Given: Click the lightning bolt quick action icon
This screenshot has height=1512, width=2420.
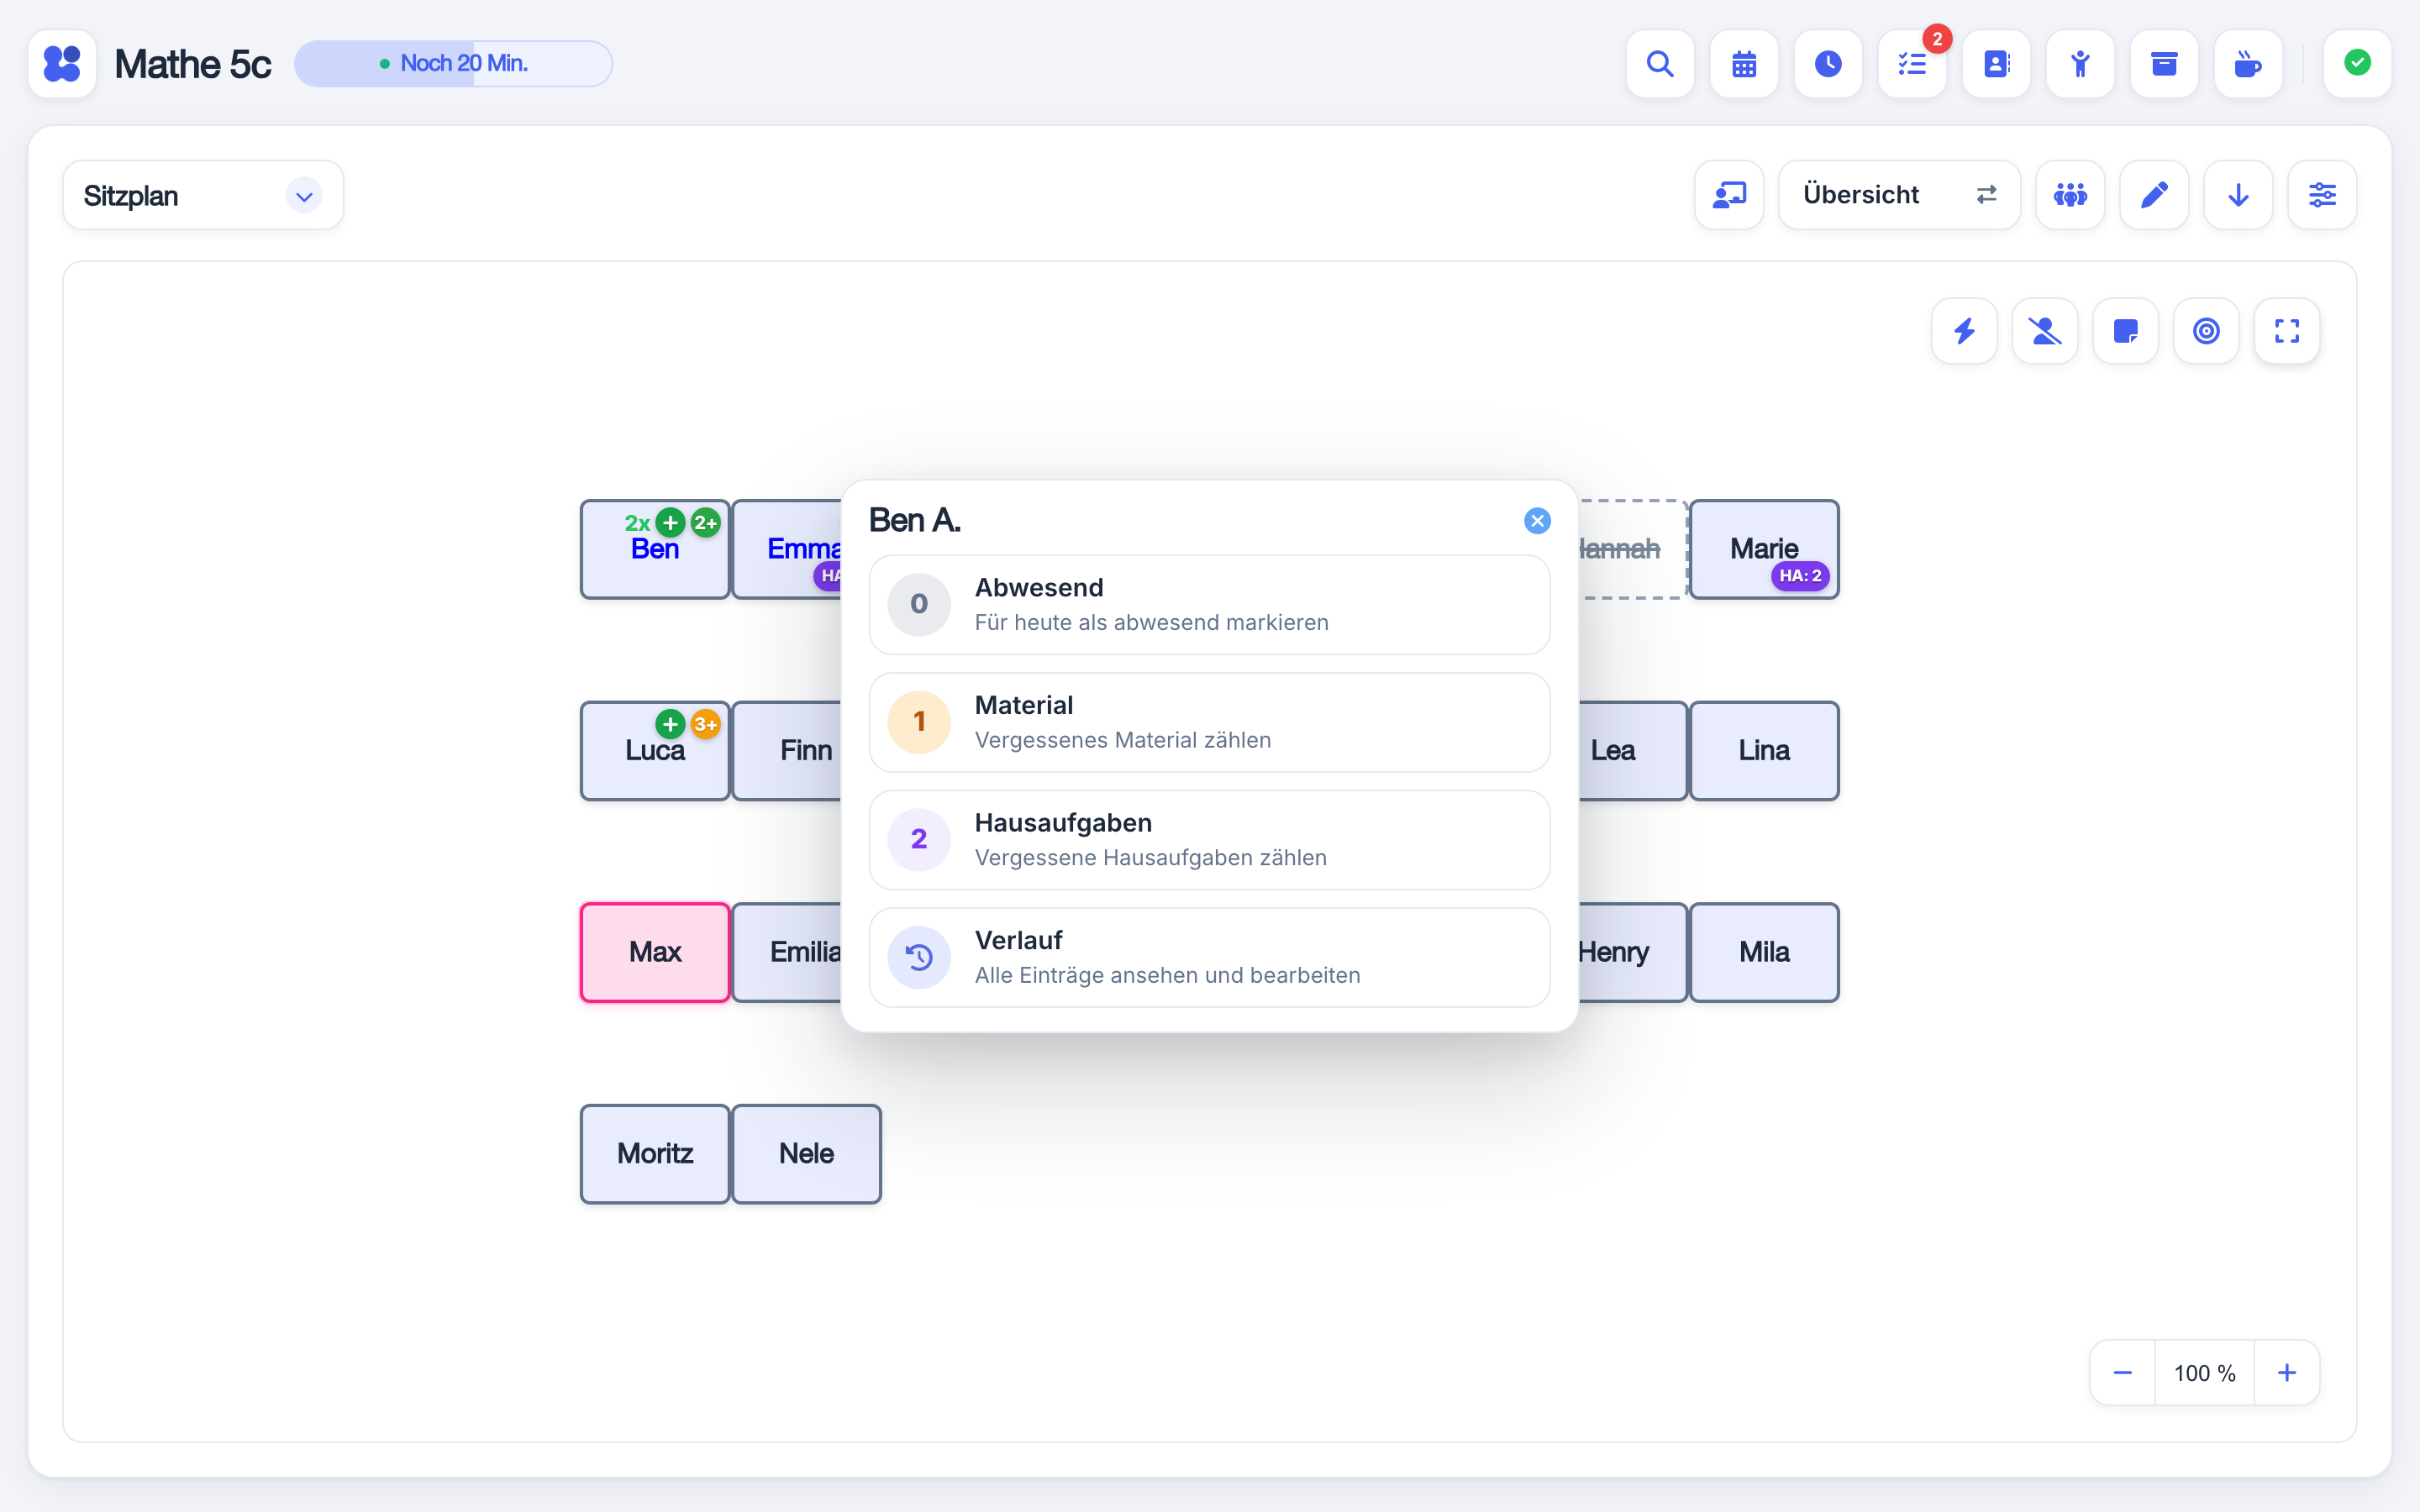Looking at the screenshot, I should 1964,331.
